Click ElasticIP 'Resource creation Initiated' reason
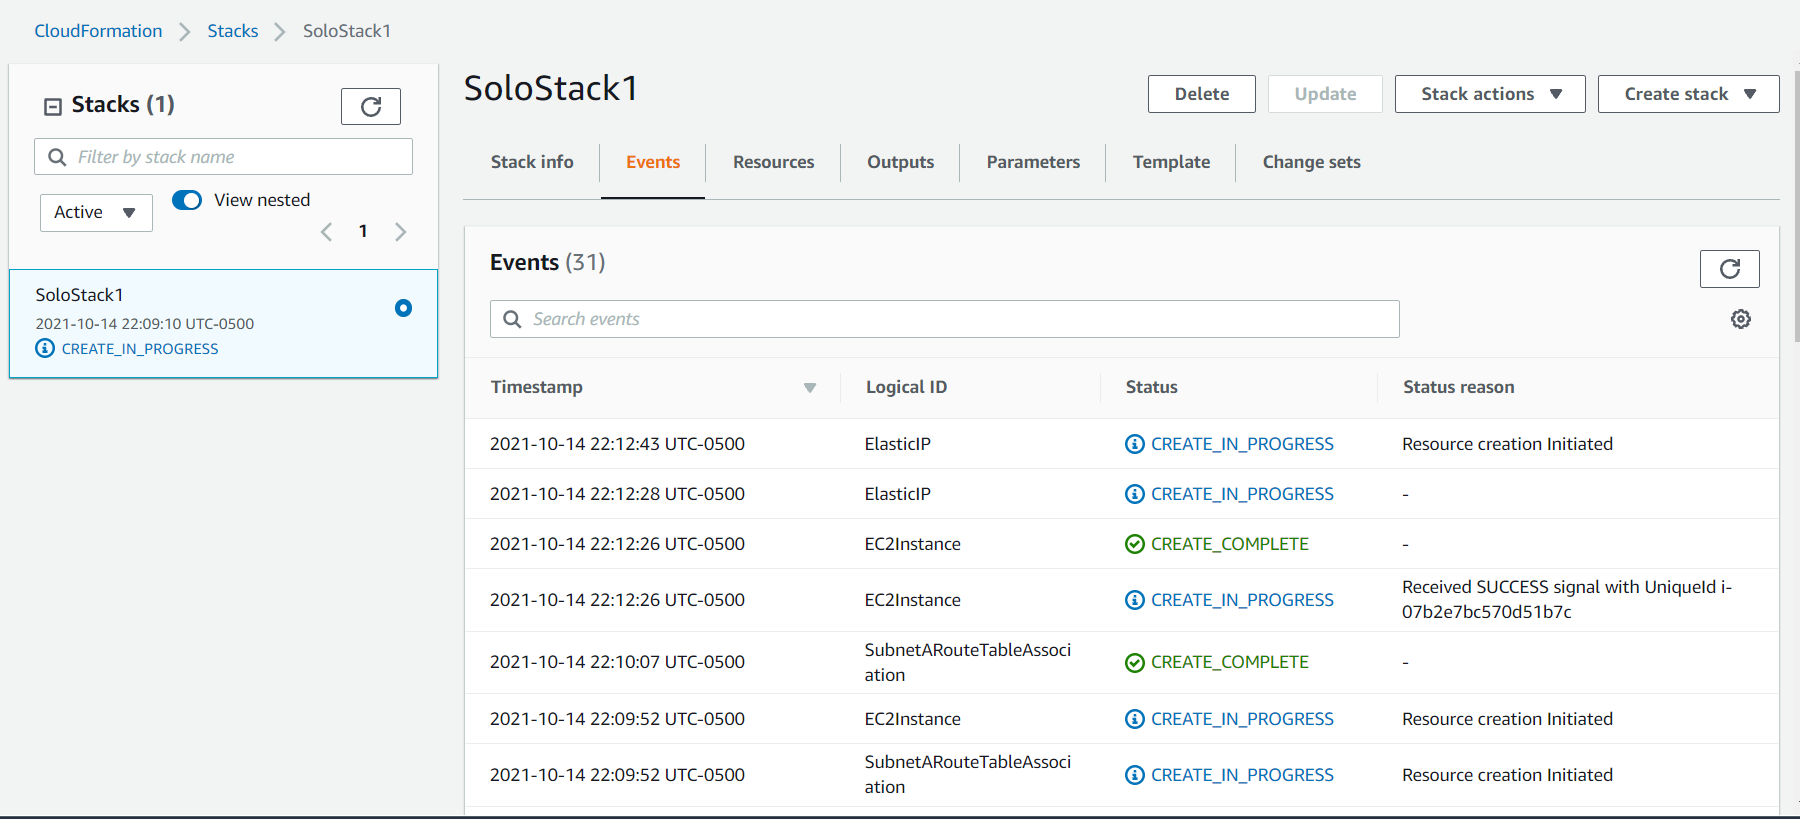Screen dimensions: 1800x819 pos(1507,444)
